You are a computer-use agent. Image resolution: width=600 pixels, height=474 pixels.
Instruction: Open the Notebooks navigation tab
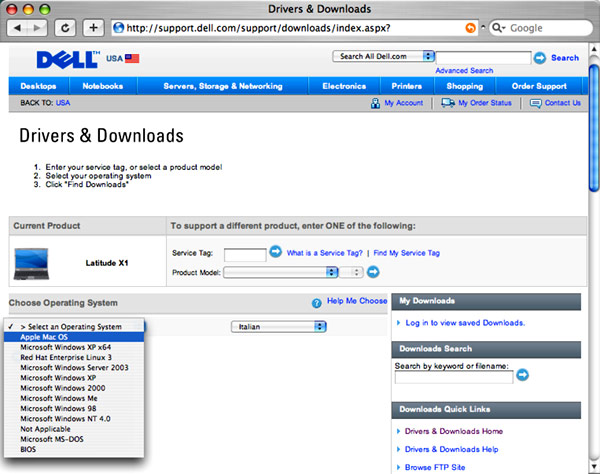[x=103, y=86]
